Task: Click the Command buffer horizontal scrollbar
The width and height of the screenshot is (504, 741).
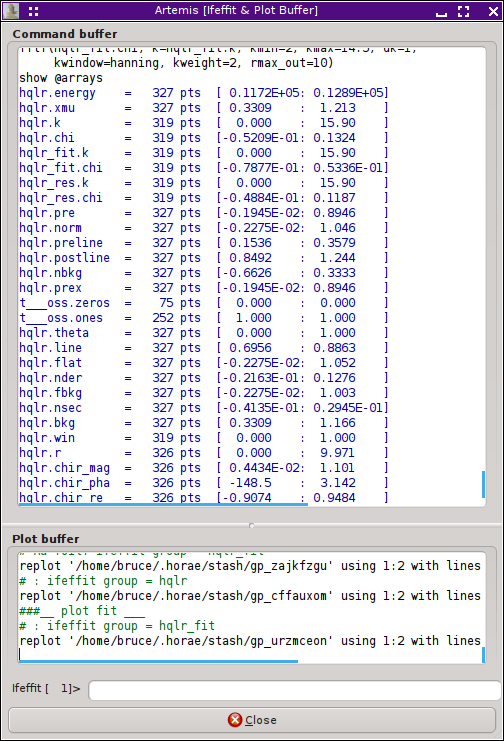Action: (163, 505)
